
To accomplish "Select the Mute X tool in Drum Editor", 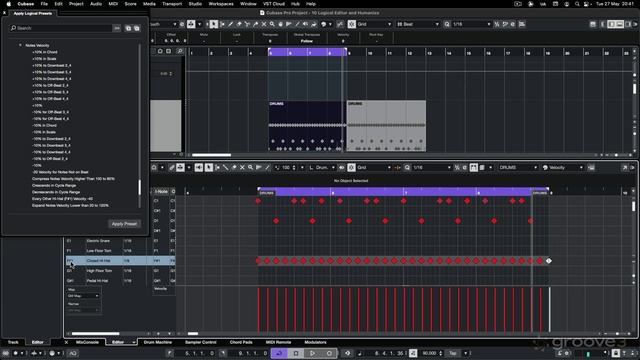I will pyautogui.click(x=242, y=167).
